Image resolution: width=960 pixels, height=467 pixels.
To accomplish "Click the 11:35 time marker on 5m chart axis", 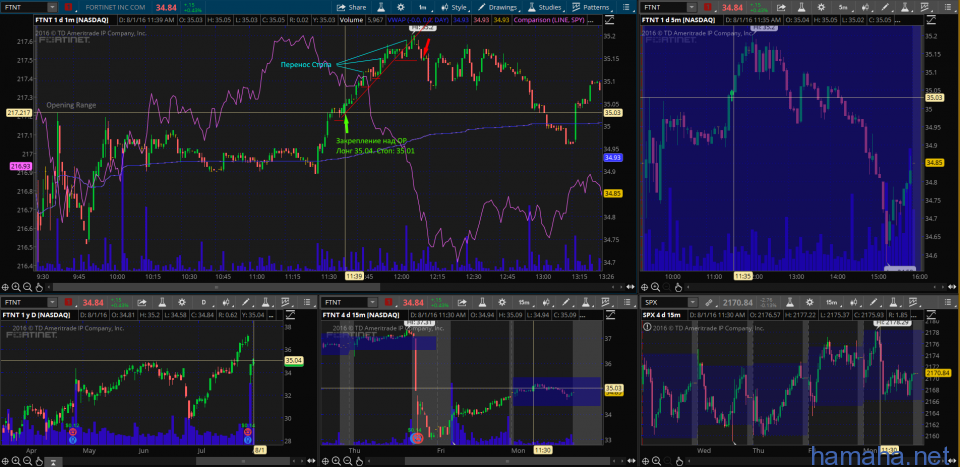I will coord(743,276).
